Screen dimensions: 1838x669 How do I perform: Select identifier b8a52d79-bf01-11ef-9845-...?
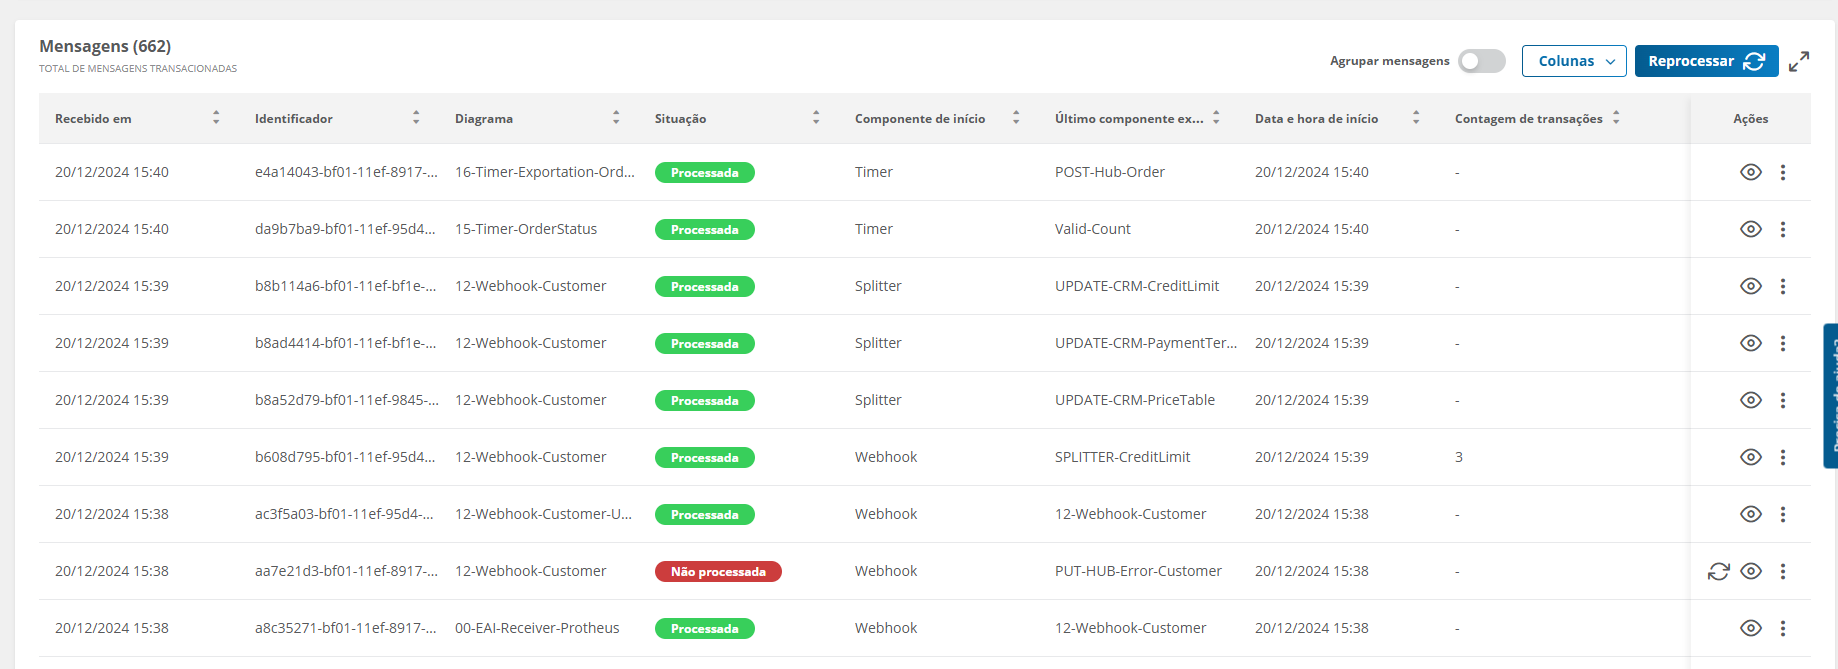(x=347, y=400)
